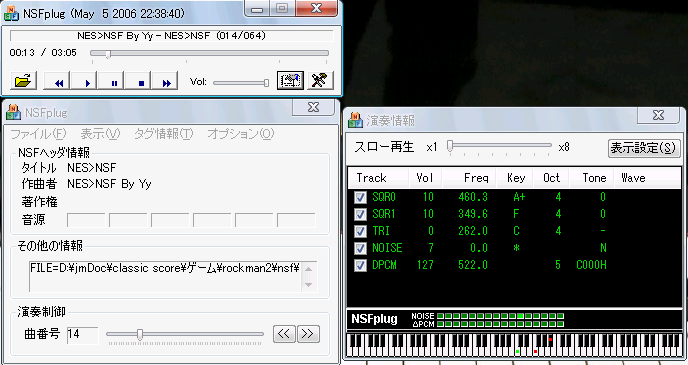The image size is (688, 365).
Task: Click the FILE path text box
Action: (x=166, y=276)
